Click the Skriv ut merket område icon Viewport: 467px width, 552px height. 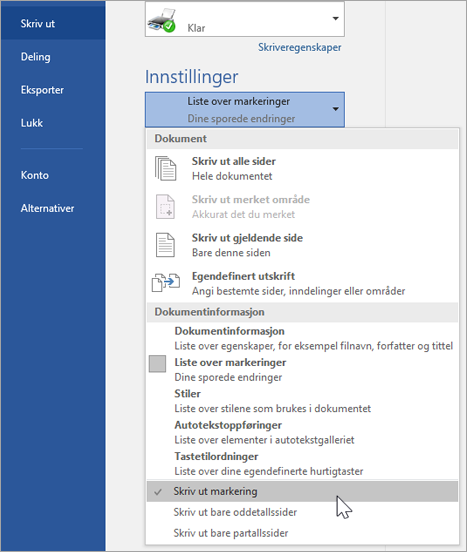coord(165,207)
